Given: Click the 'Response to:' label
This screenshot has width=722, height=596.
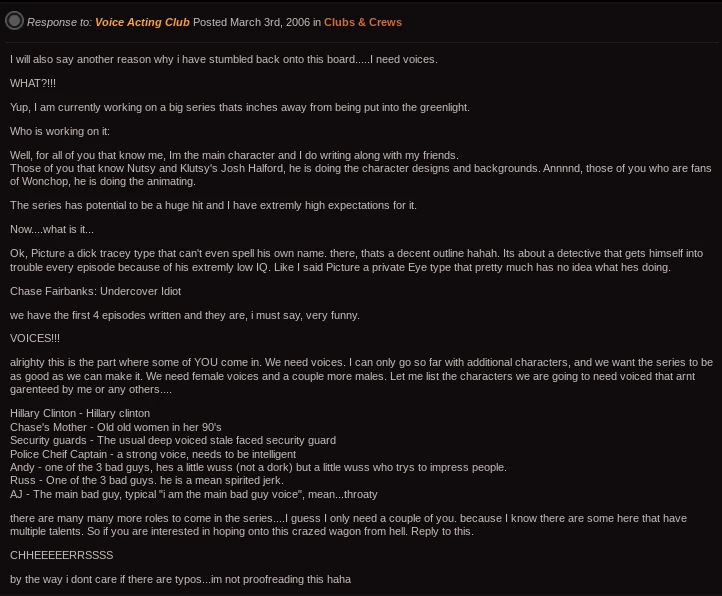Looking at the screenshot, I should coord(59,22).
